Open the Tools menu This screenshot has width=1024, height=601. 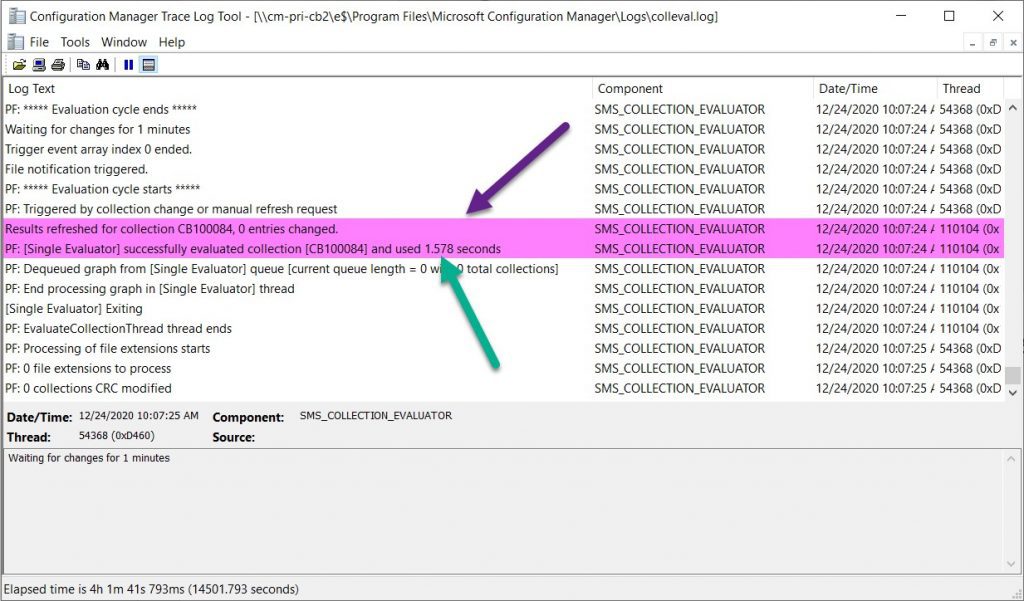[x=74, y=42]
